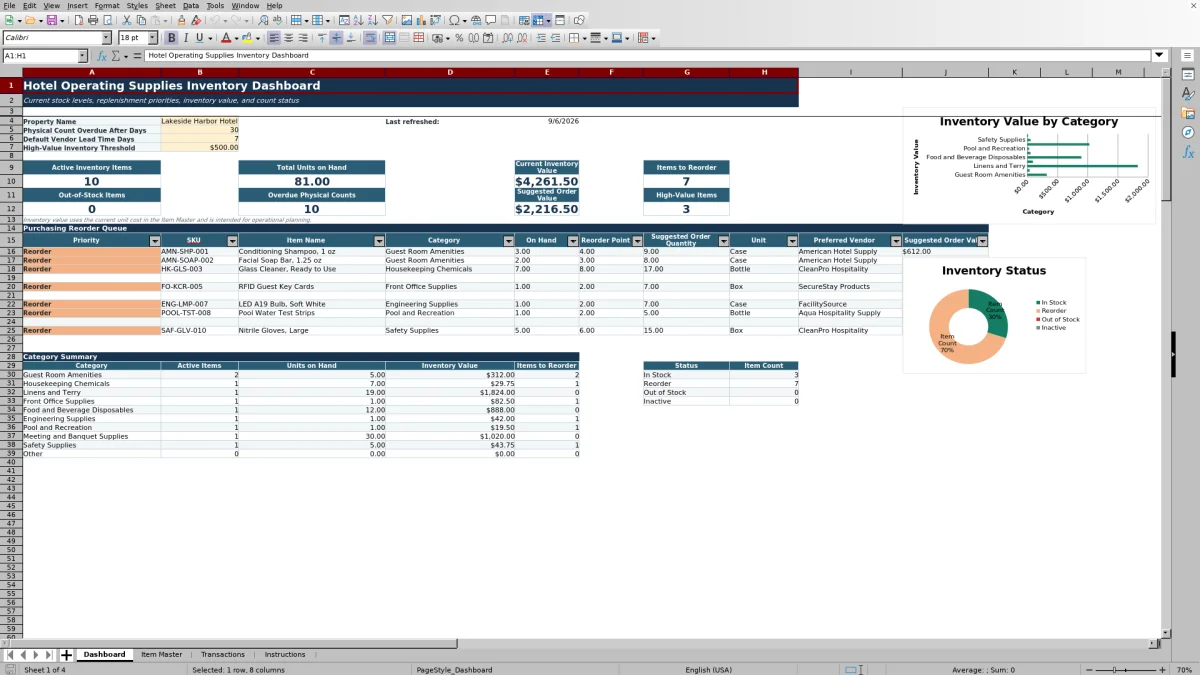The height and width of the screenshot is (675, 1200).
Task: Switch to the Item Master sheet tab
Action: point(161,655)
